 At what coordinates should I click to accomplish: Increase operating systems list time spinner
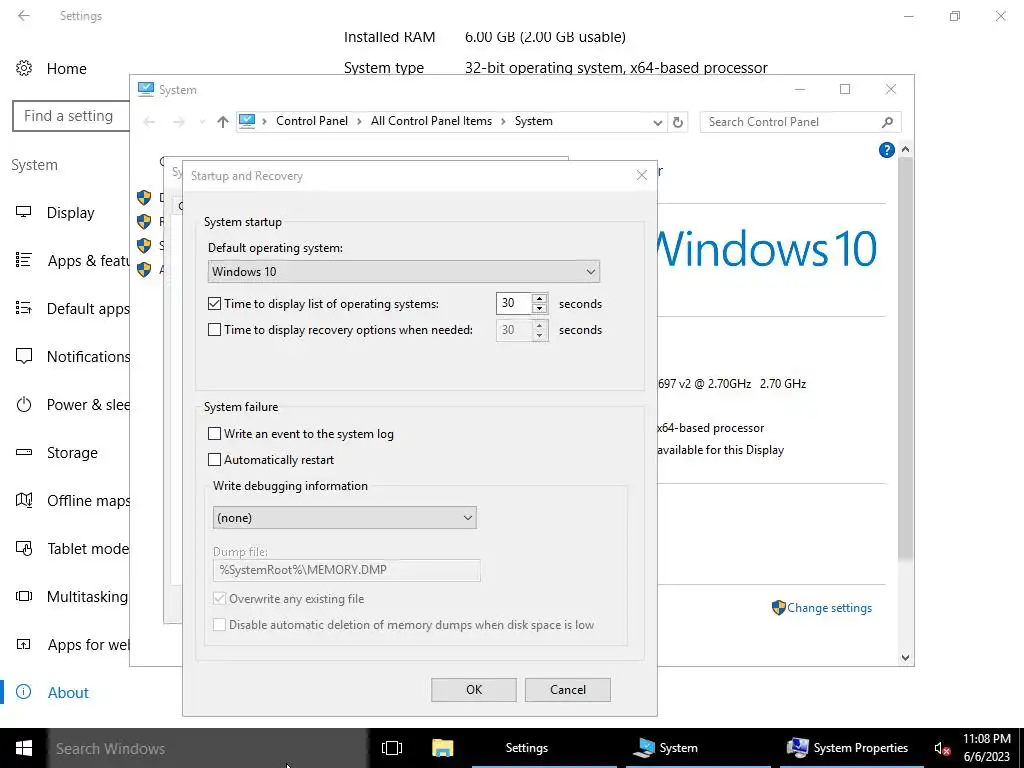pyautogui.click(x=539, y=298)
